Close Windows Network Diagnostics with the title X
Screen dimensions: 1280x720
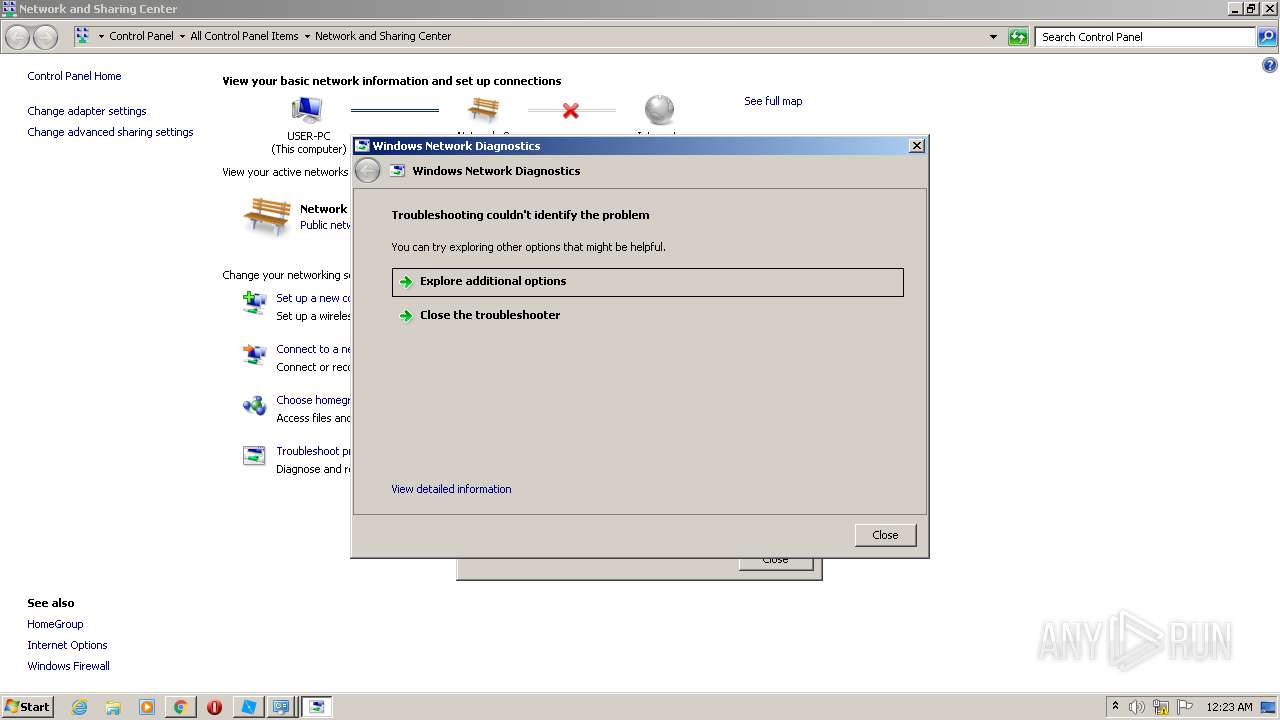pyautogui.click(x=916, y=146)
